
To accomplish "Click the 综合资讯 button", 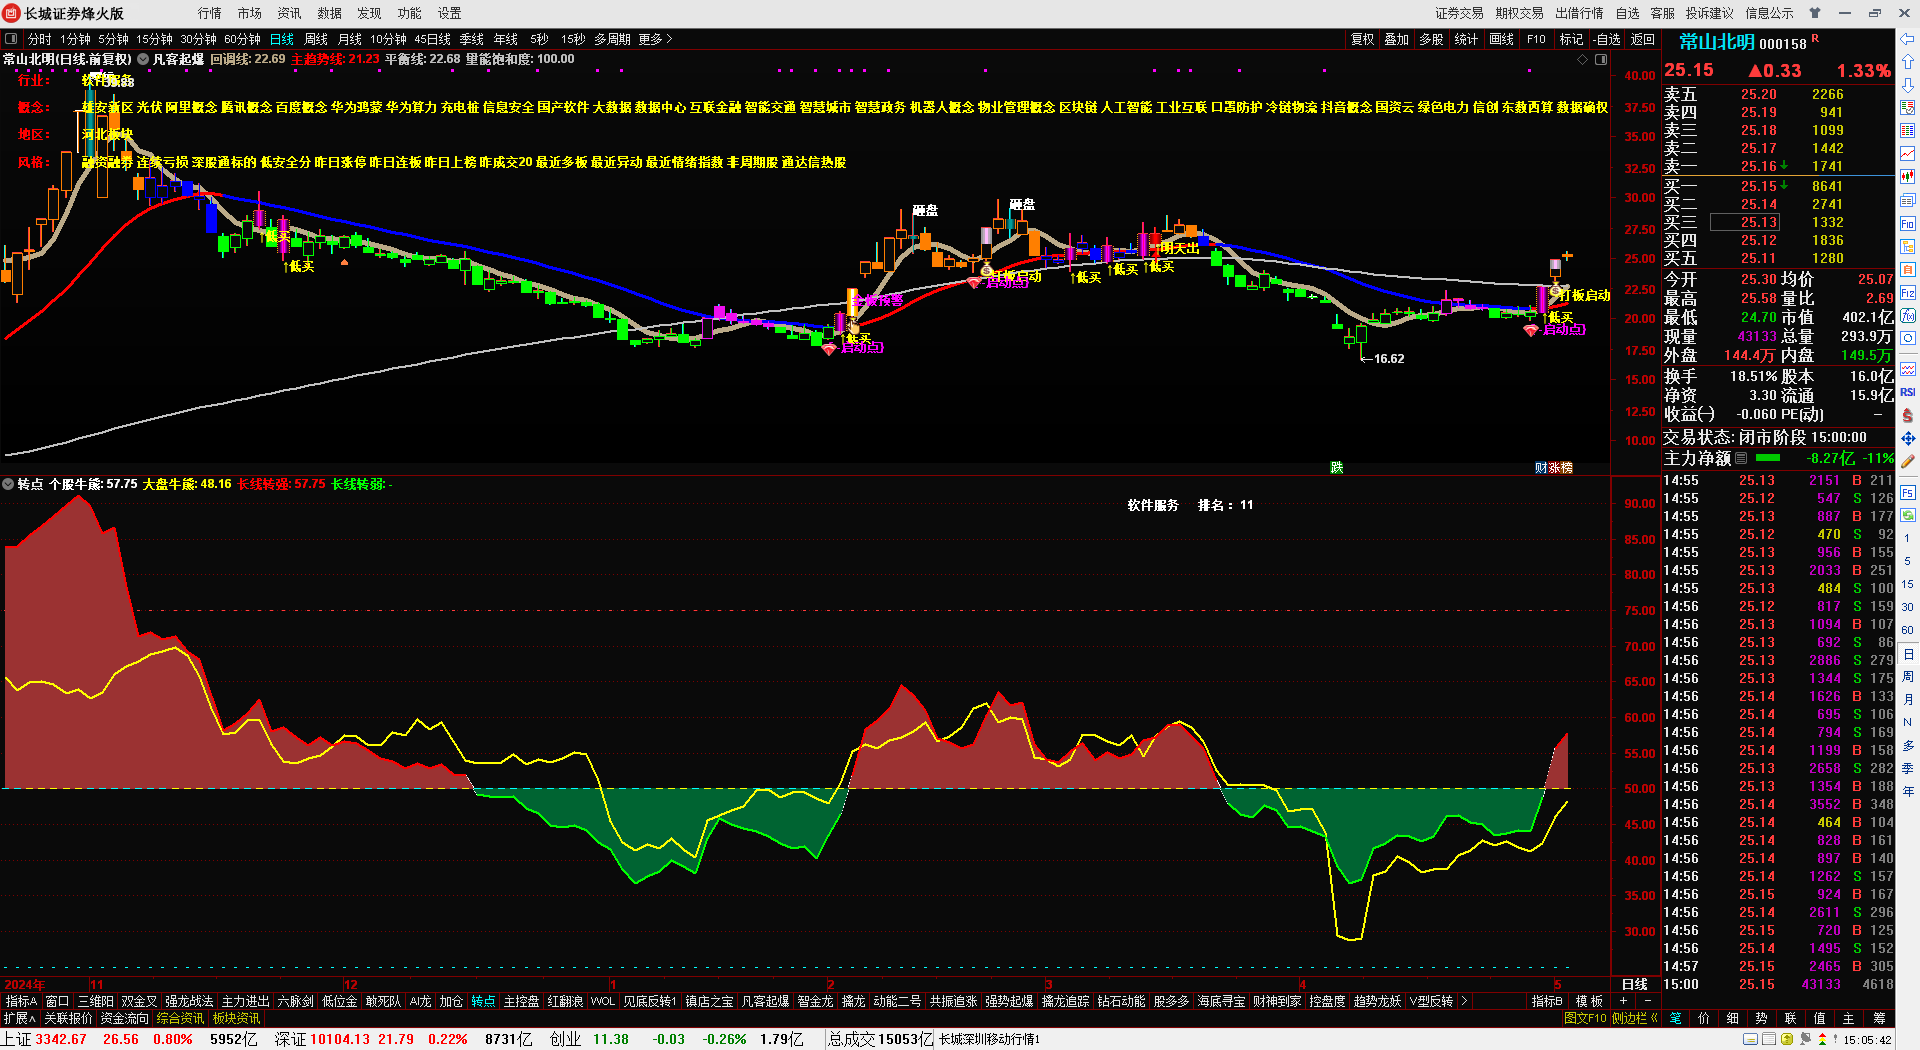I will (x=180, y=1018).
